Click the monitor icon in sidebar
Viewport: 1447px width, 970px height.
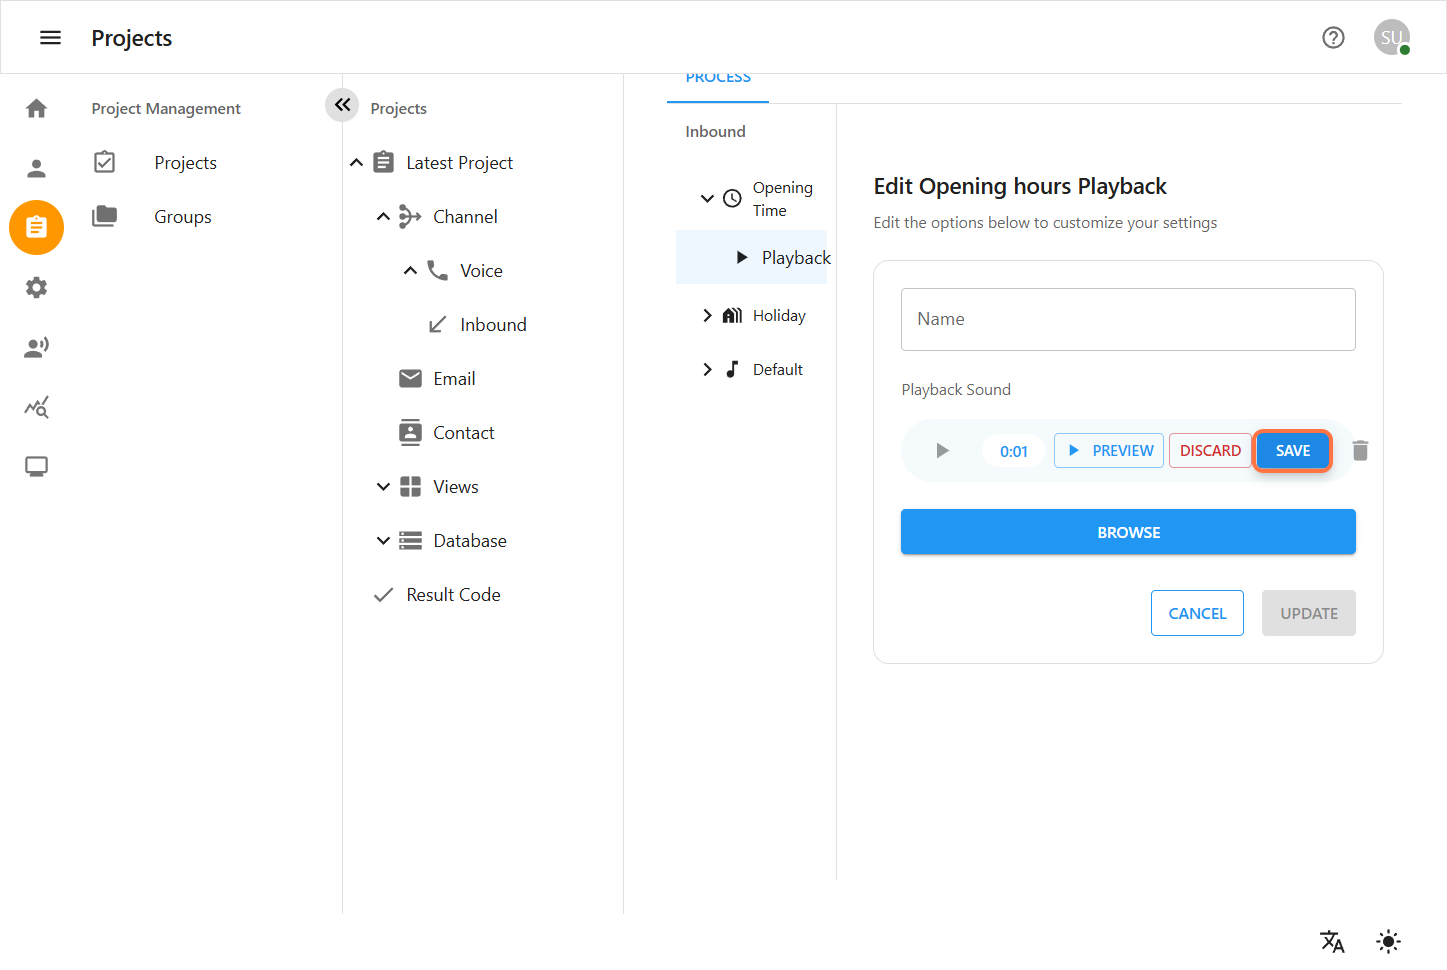[x=36, y=467]
